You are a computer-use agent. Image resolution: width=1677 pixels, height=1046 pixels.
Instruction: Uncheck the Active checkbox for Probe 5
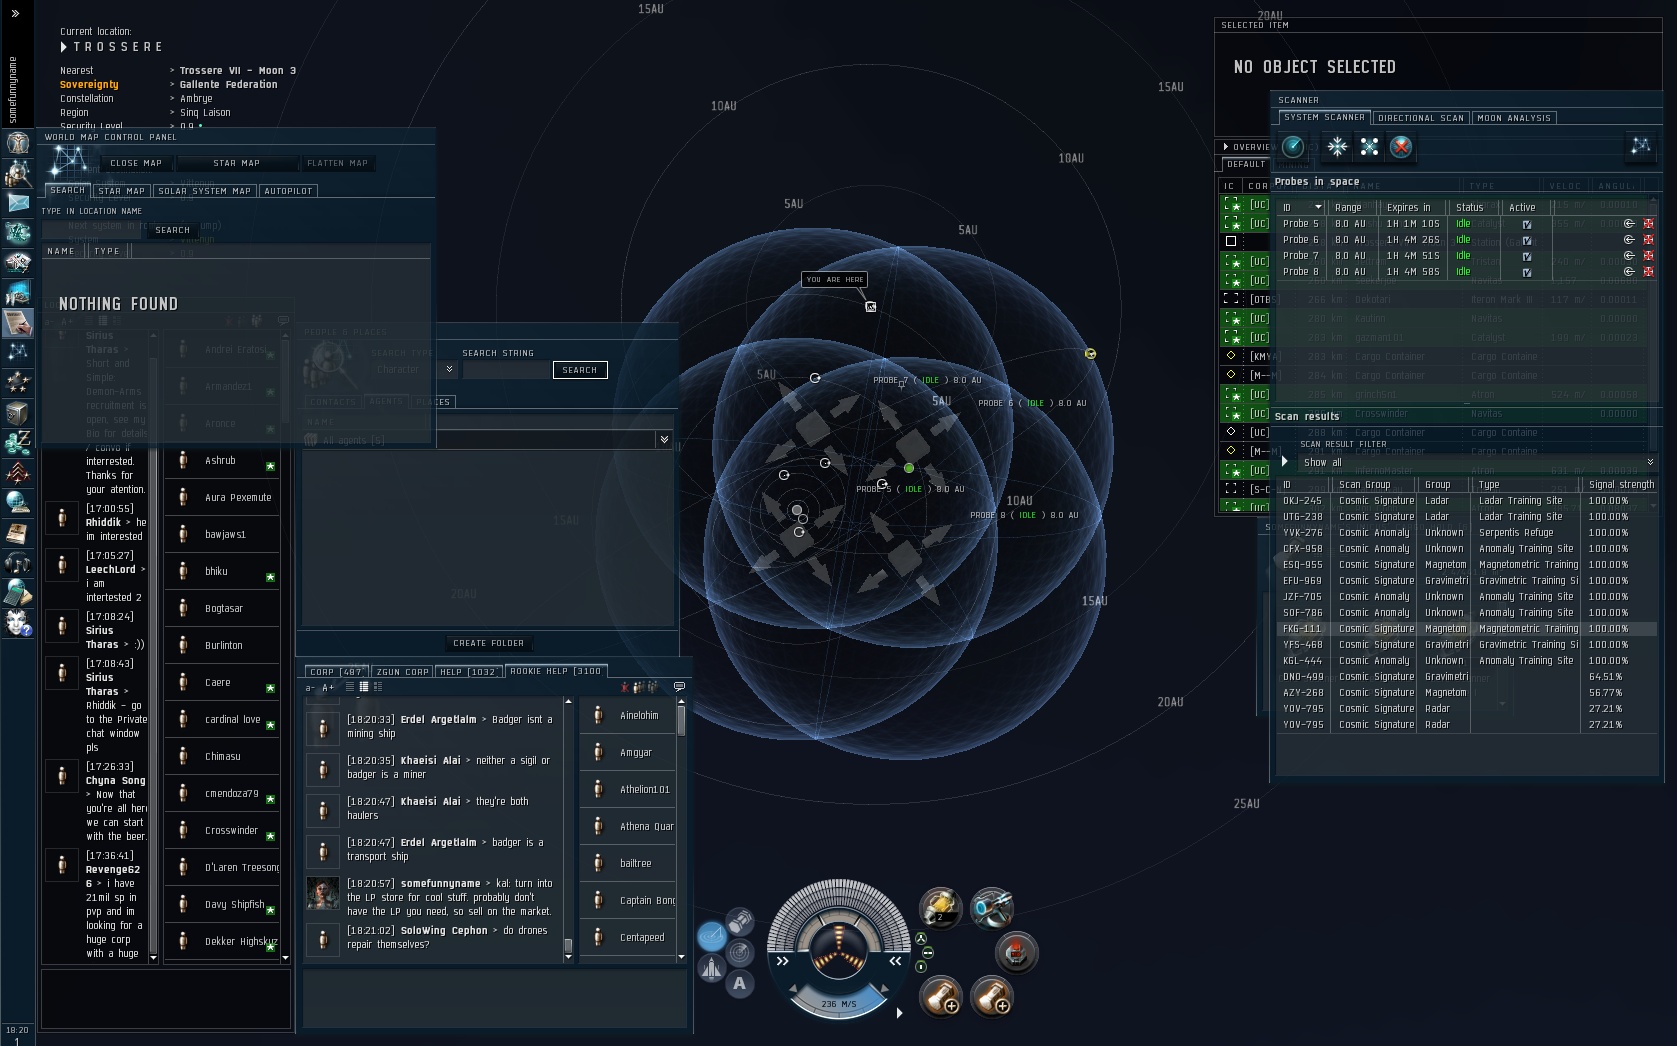click(x=1526, y=224)
